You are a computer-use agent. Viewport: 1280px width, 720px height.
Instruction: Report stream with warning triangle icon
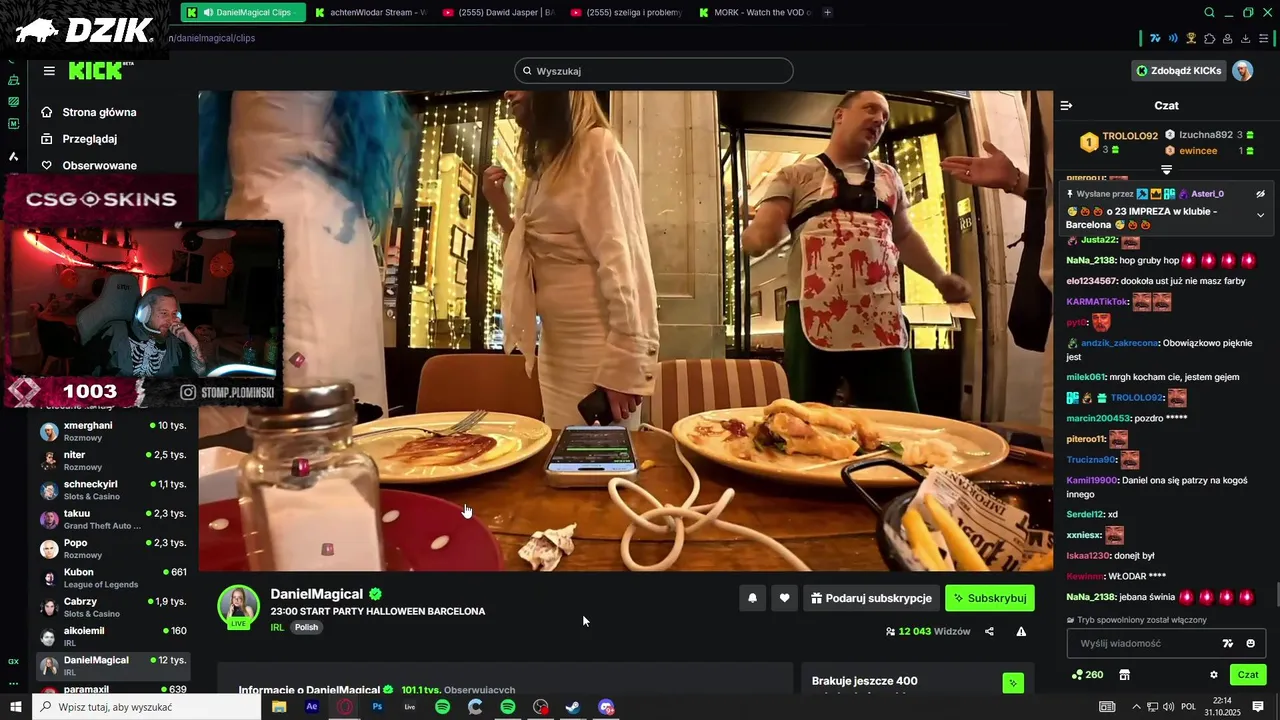(1021, 631)
